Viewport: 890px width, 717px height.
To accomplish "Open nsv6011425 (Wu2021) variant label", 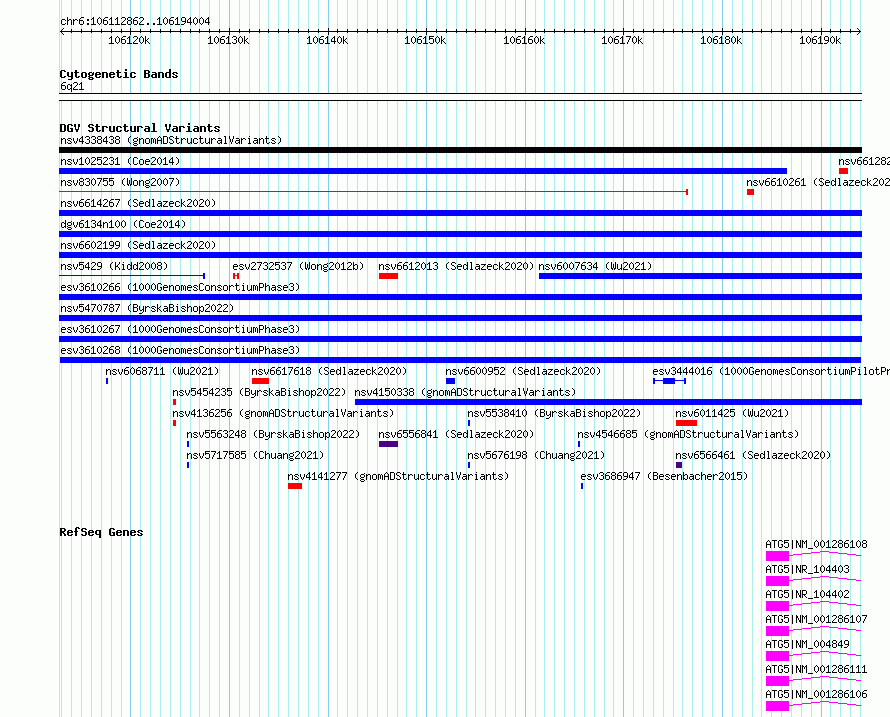I will 732,413.
